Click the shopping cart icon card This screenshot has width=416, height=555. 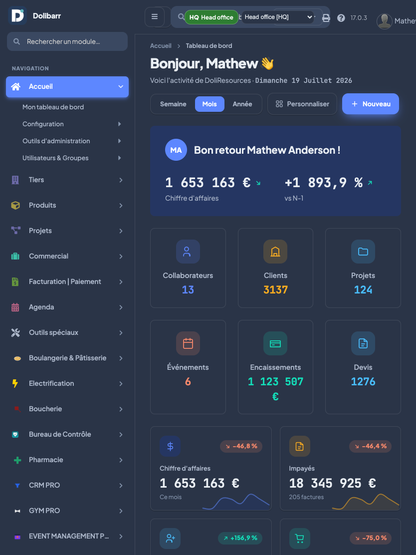(x=300, y=539)
